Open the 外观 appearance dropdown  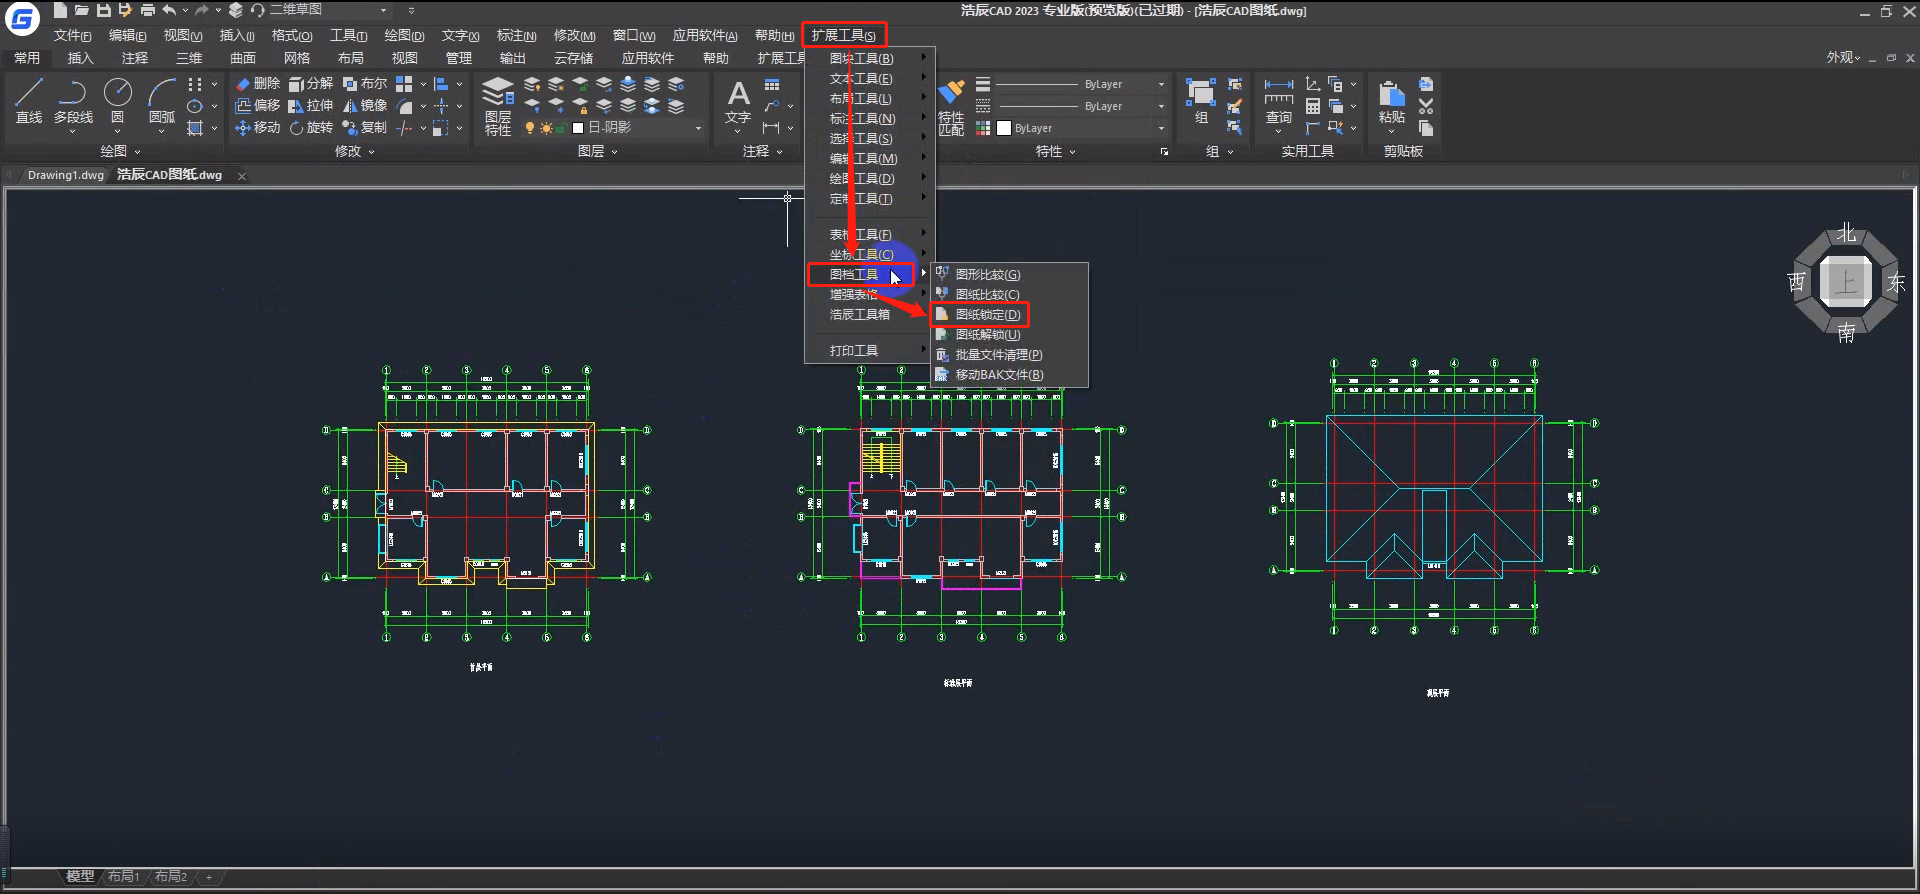click(x=1843, y=58)
